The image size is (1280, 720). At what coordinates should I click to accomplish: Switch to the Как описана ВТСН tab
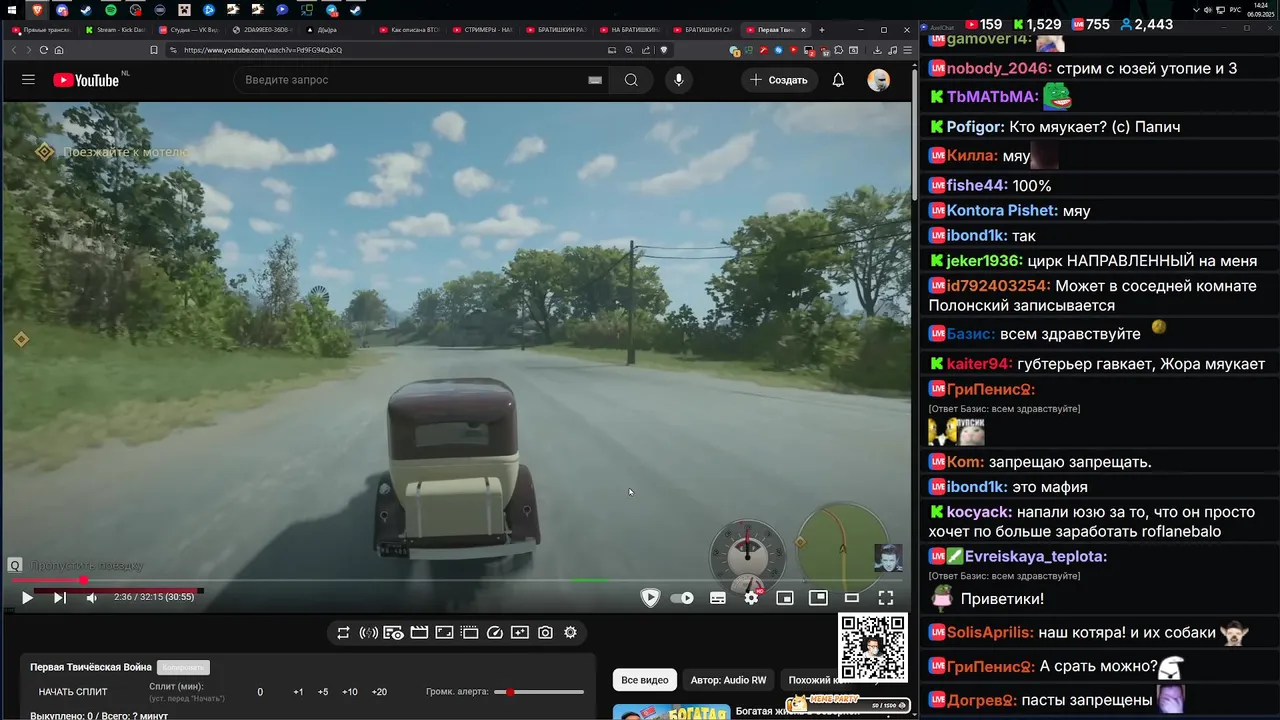point(410,30)
